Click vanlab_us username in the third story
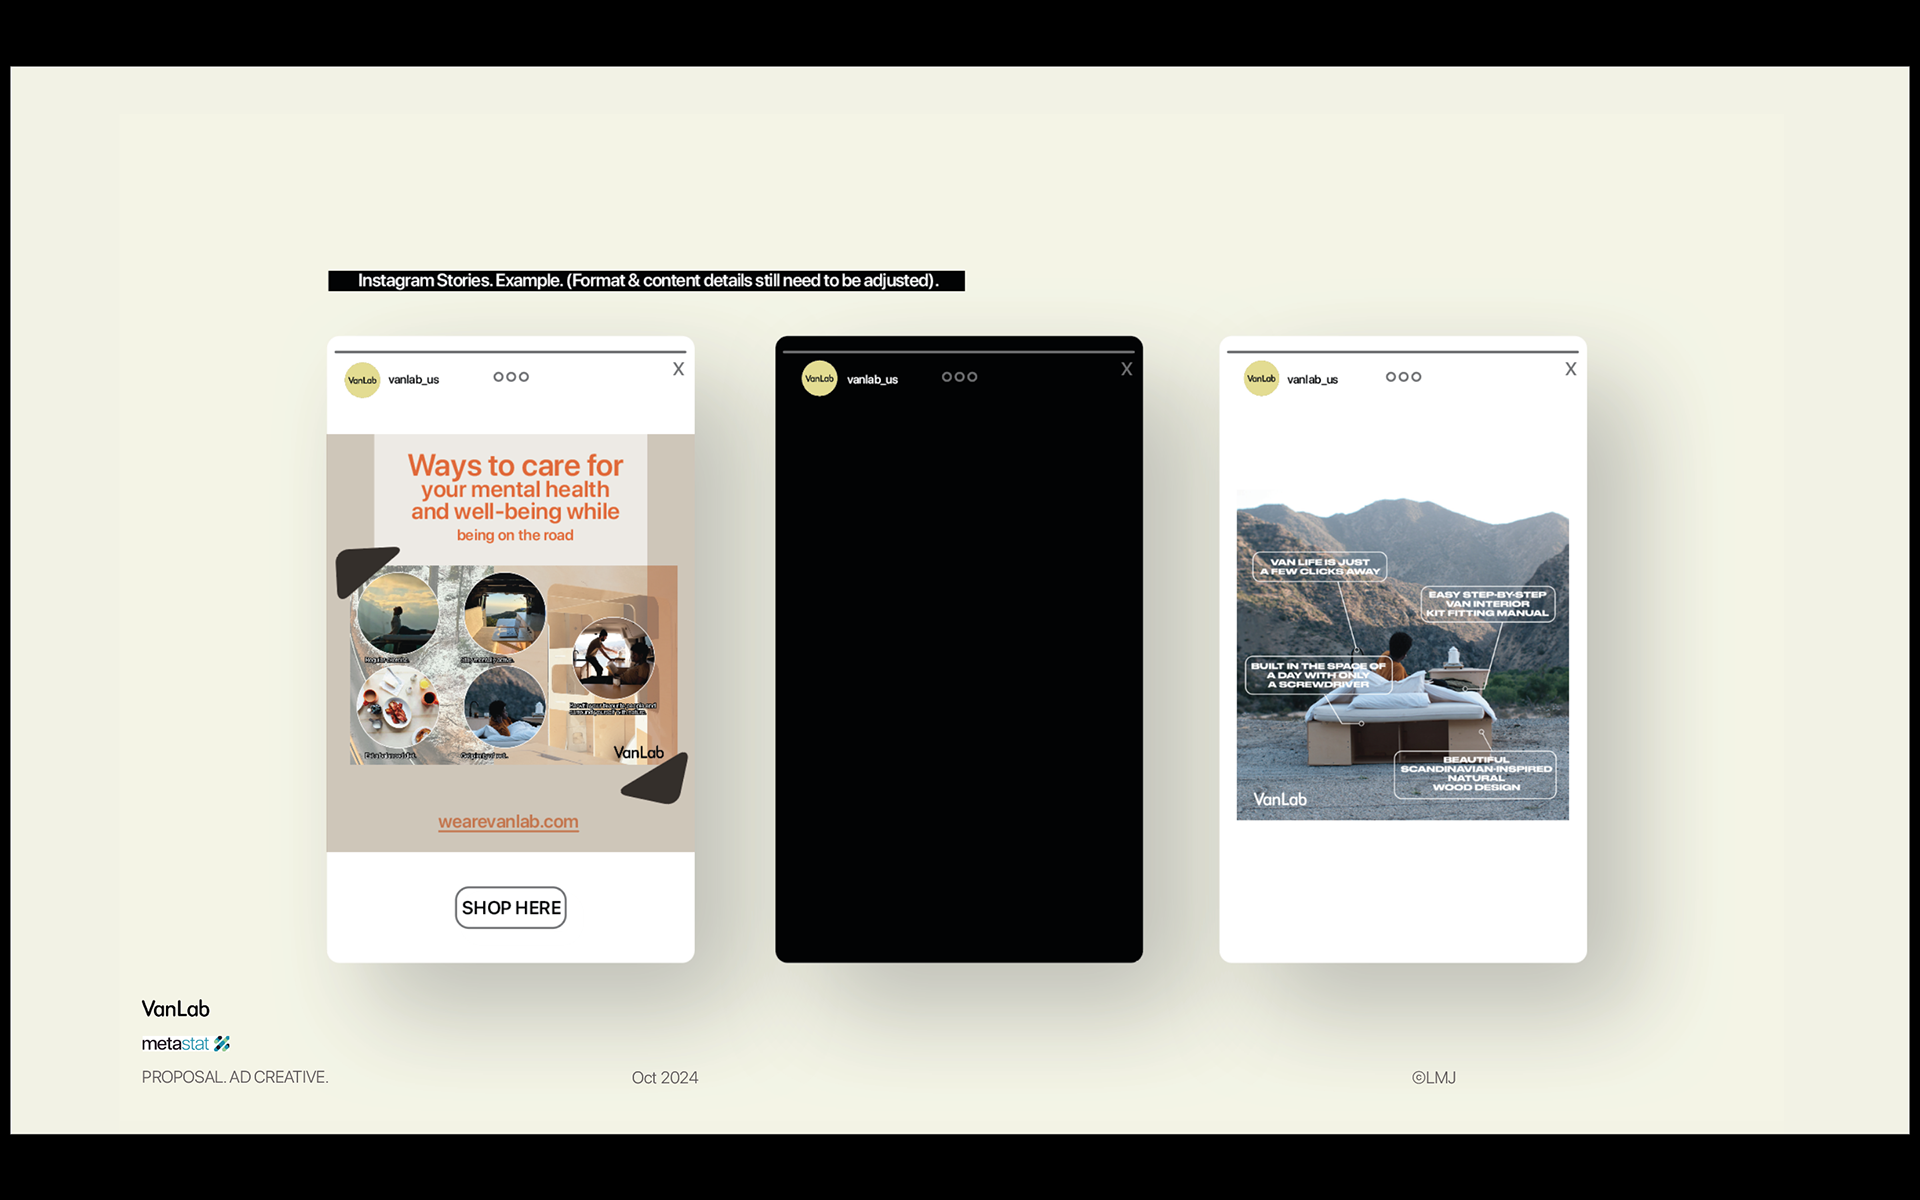 click(1312, 380)
